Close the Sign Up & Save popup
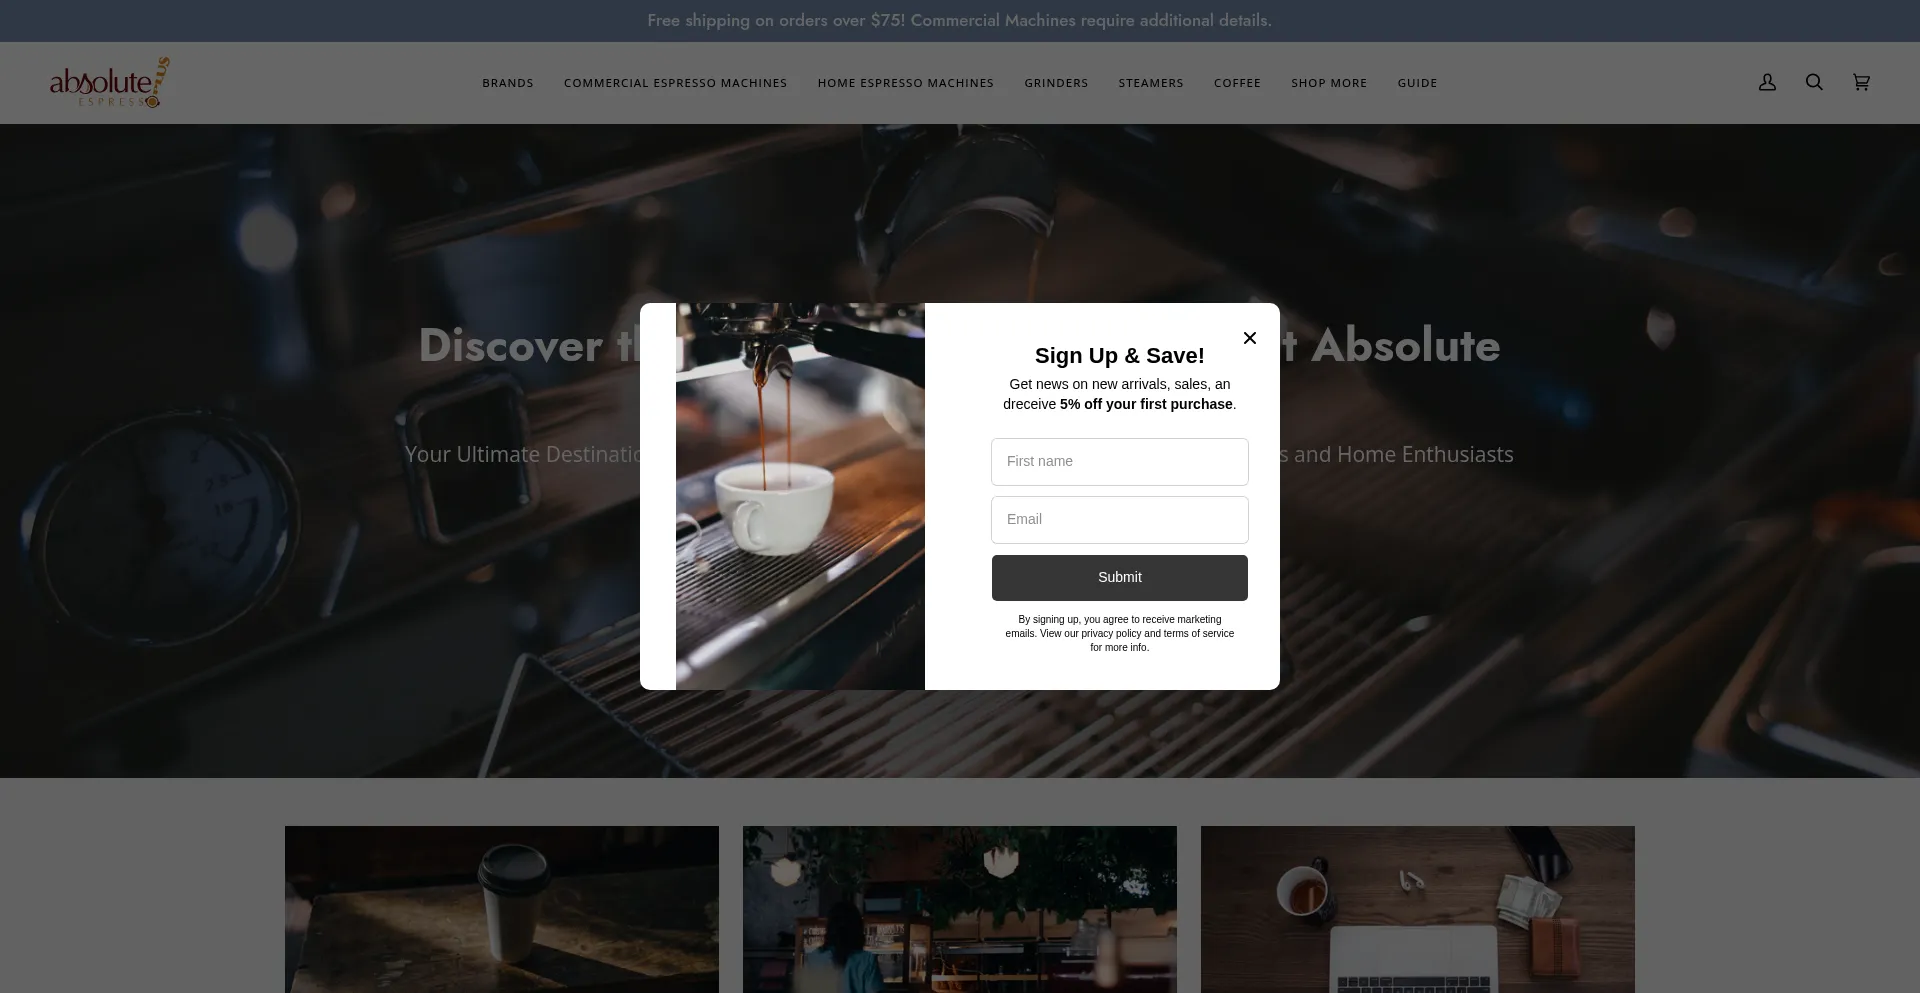 pyautogui.click(x=1249, y=338)
